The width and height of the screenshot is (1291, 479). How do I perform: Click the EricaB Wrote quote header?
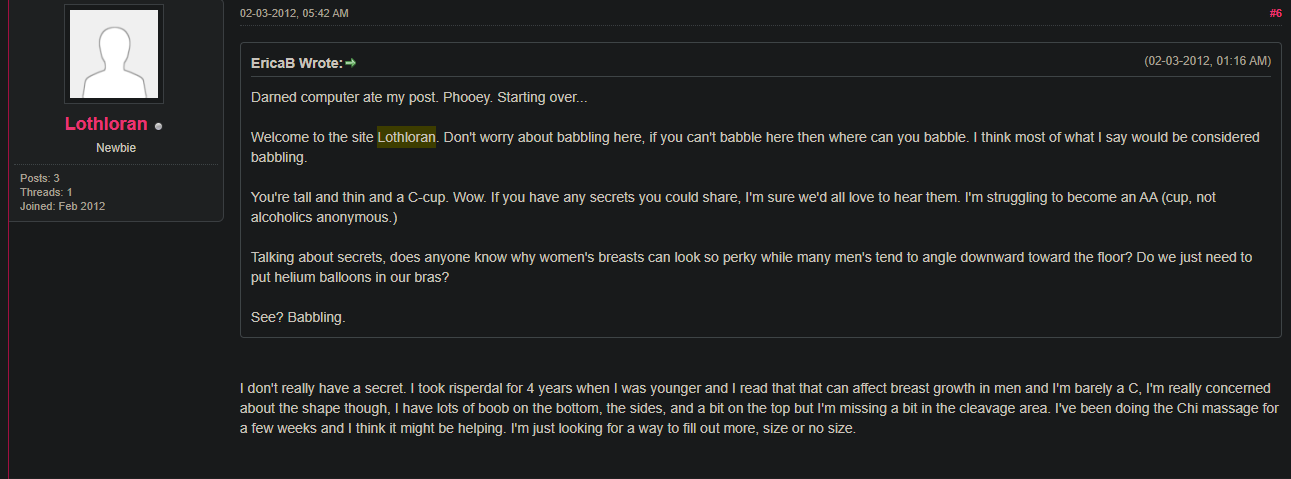pyautogui.click(x=297, y=63)
